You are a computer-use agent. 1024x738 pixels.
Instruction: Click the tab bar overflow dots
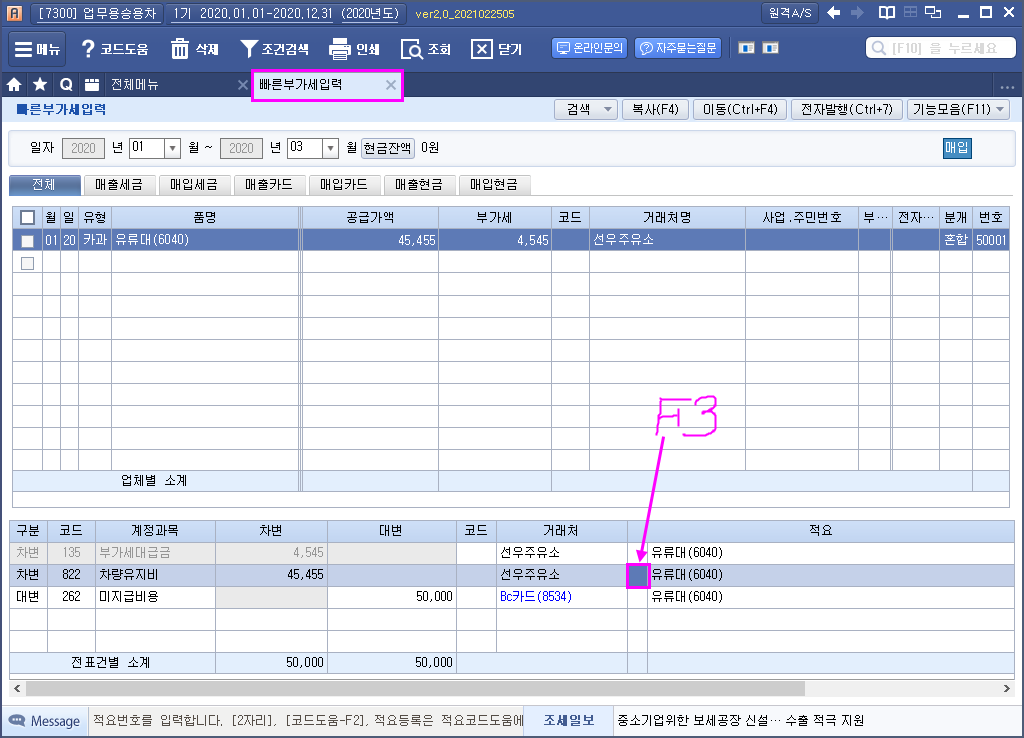[1007, 87]
